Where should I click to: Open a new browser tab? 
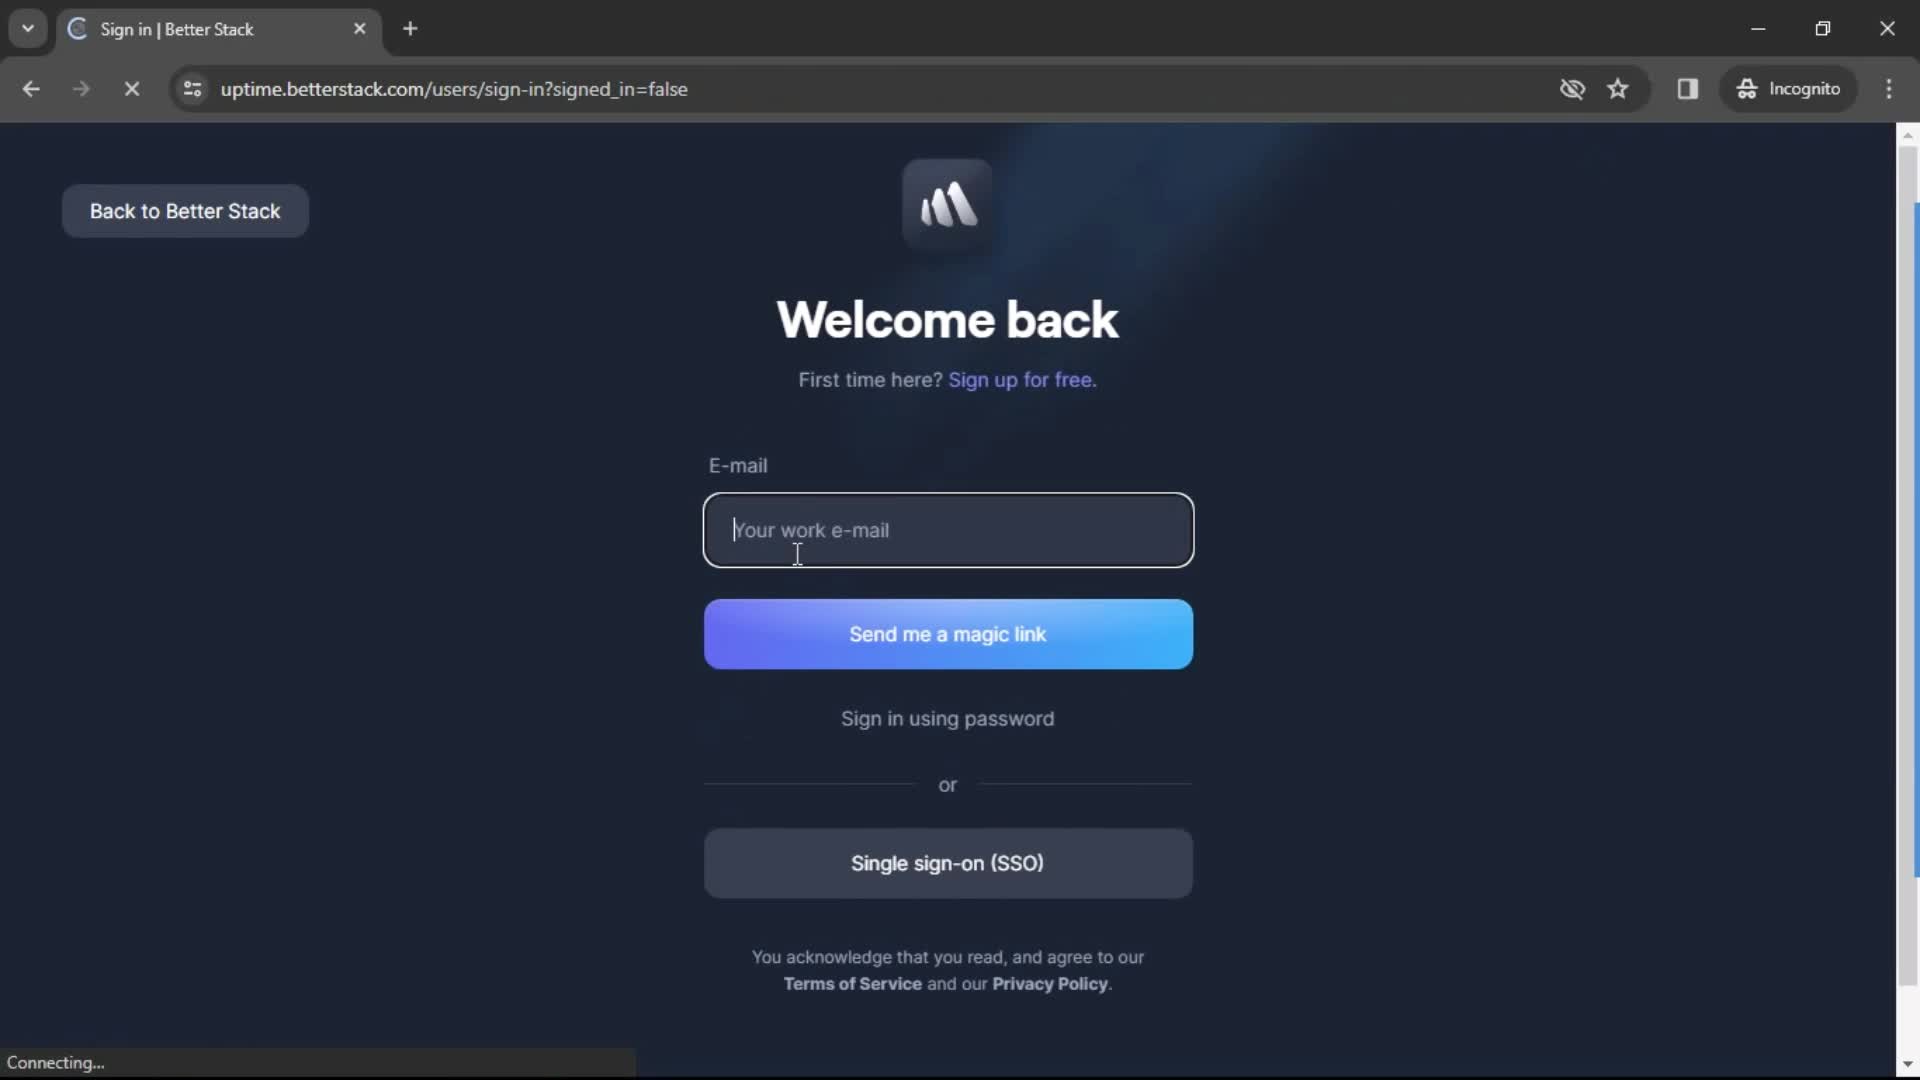point(410,29)
